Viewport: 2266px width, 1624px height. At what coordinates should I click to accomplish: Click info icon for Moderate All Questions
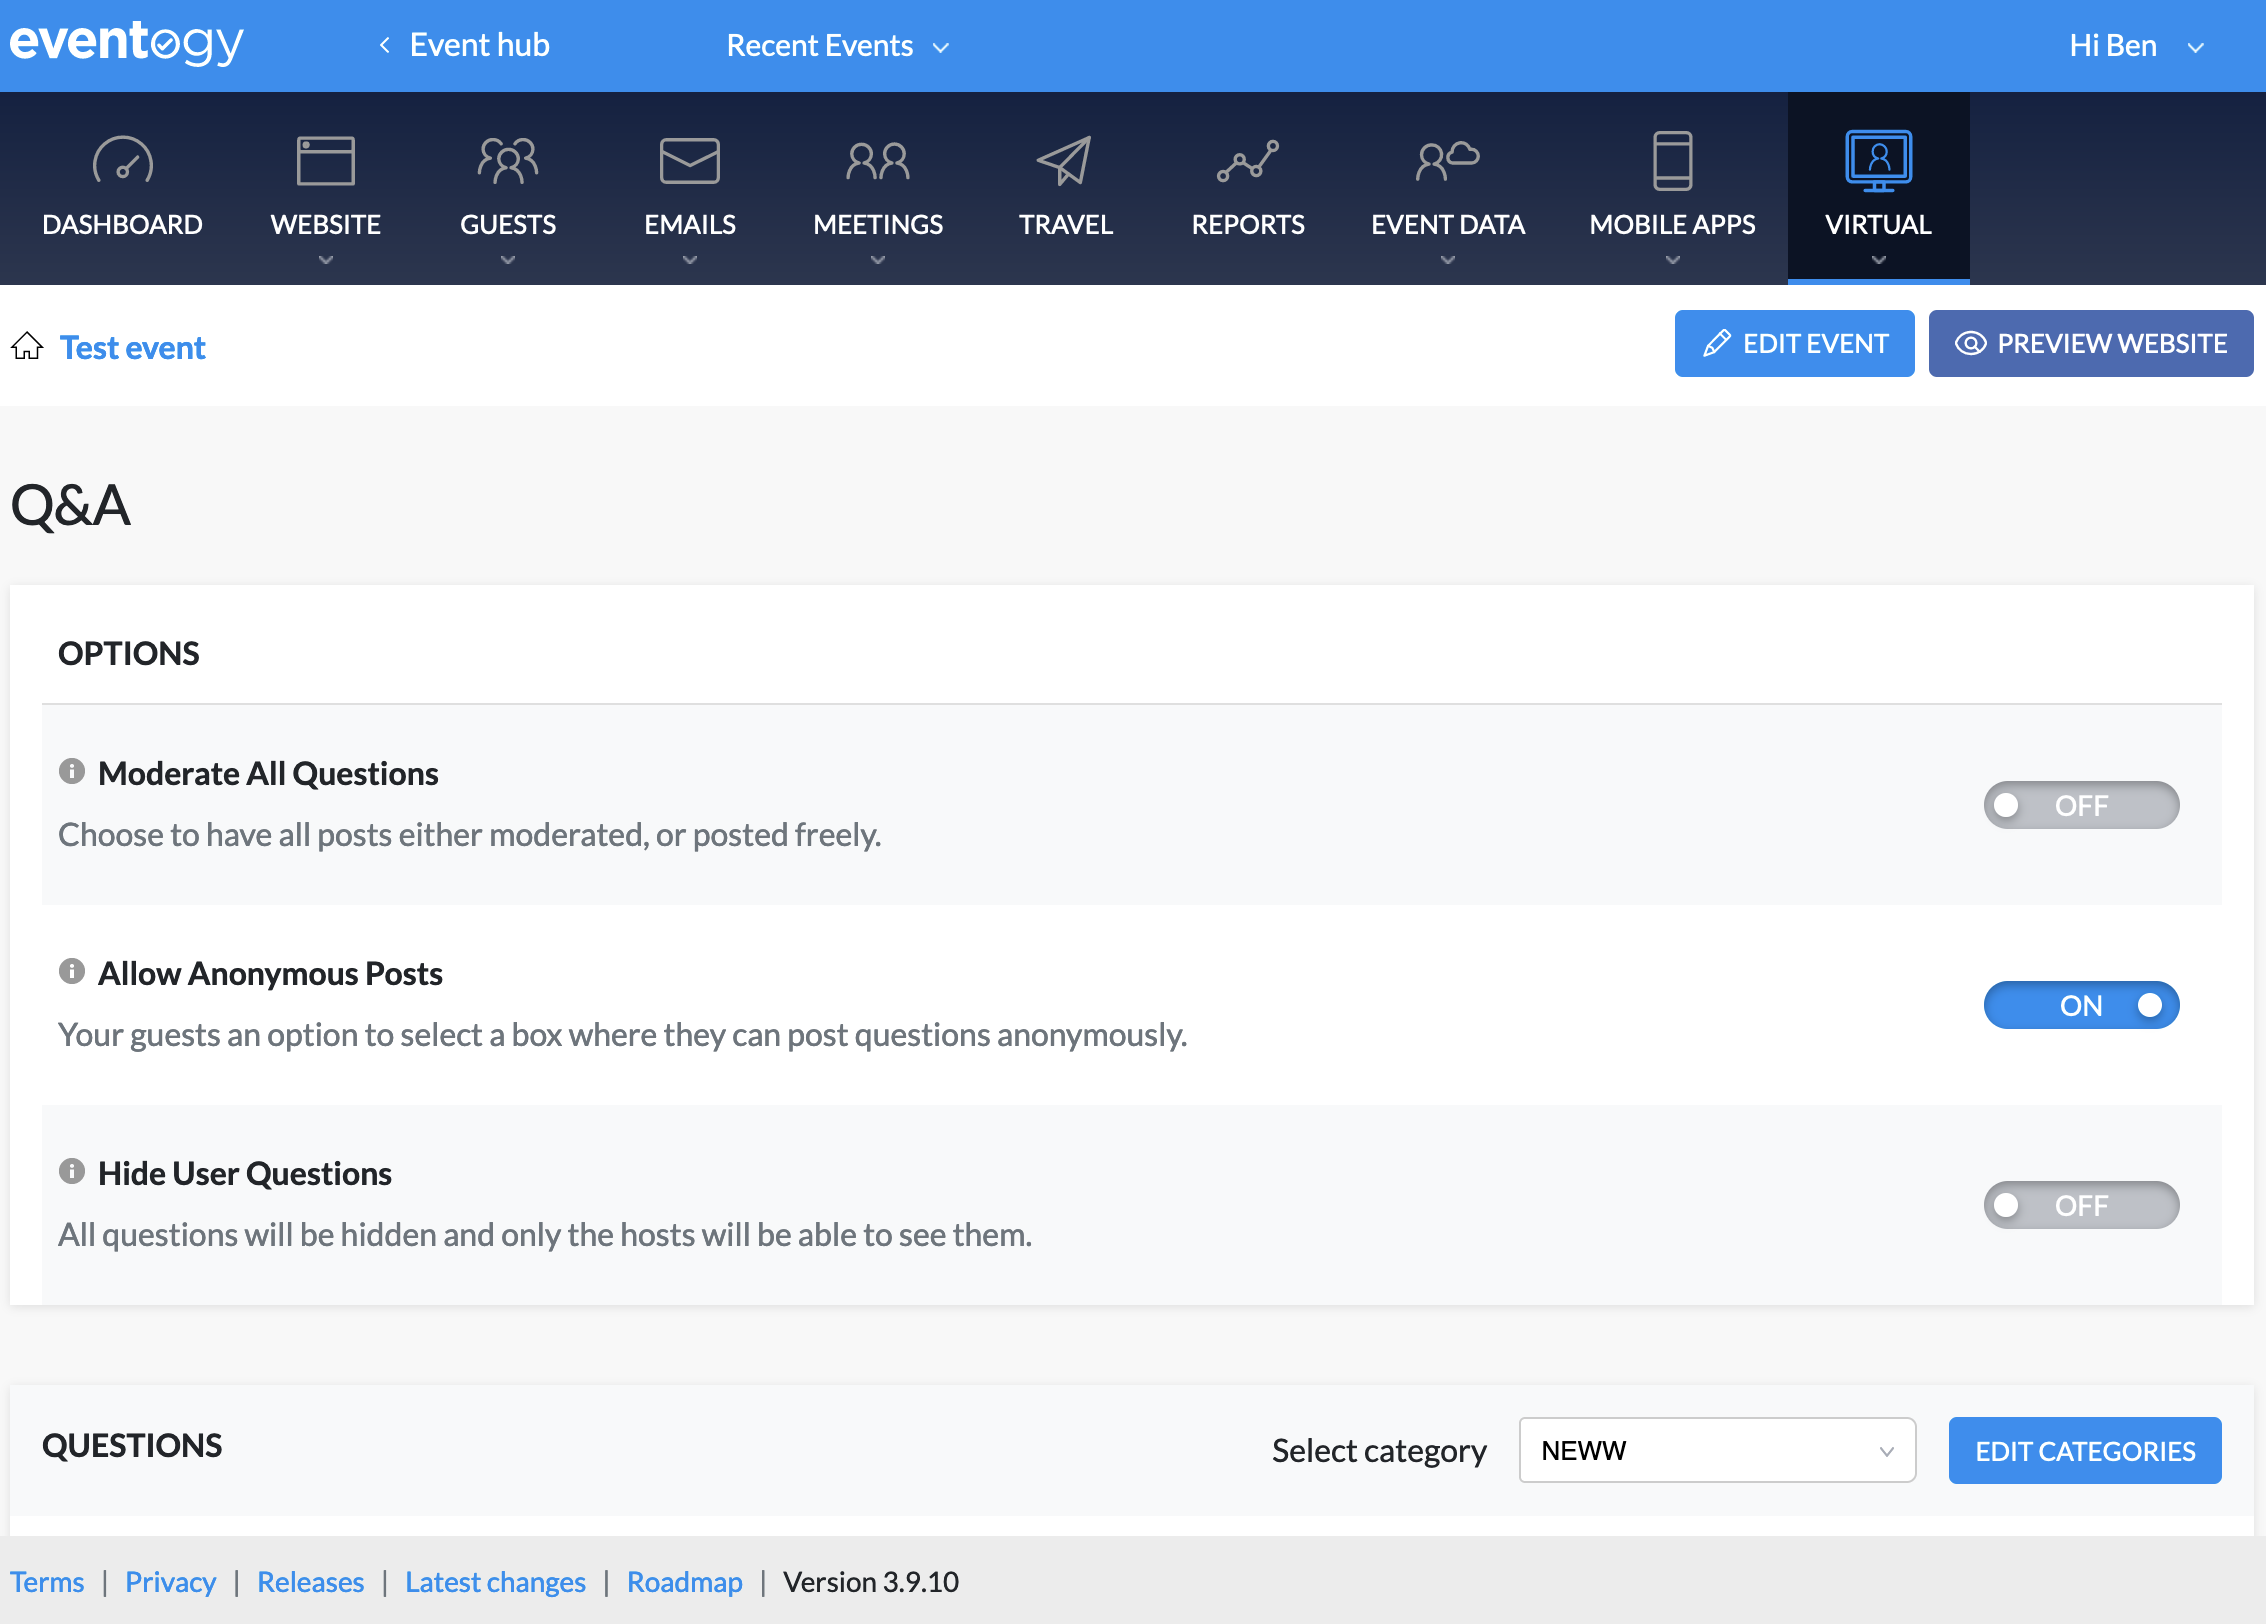[72, 771]
